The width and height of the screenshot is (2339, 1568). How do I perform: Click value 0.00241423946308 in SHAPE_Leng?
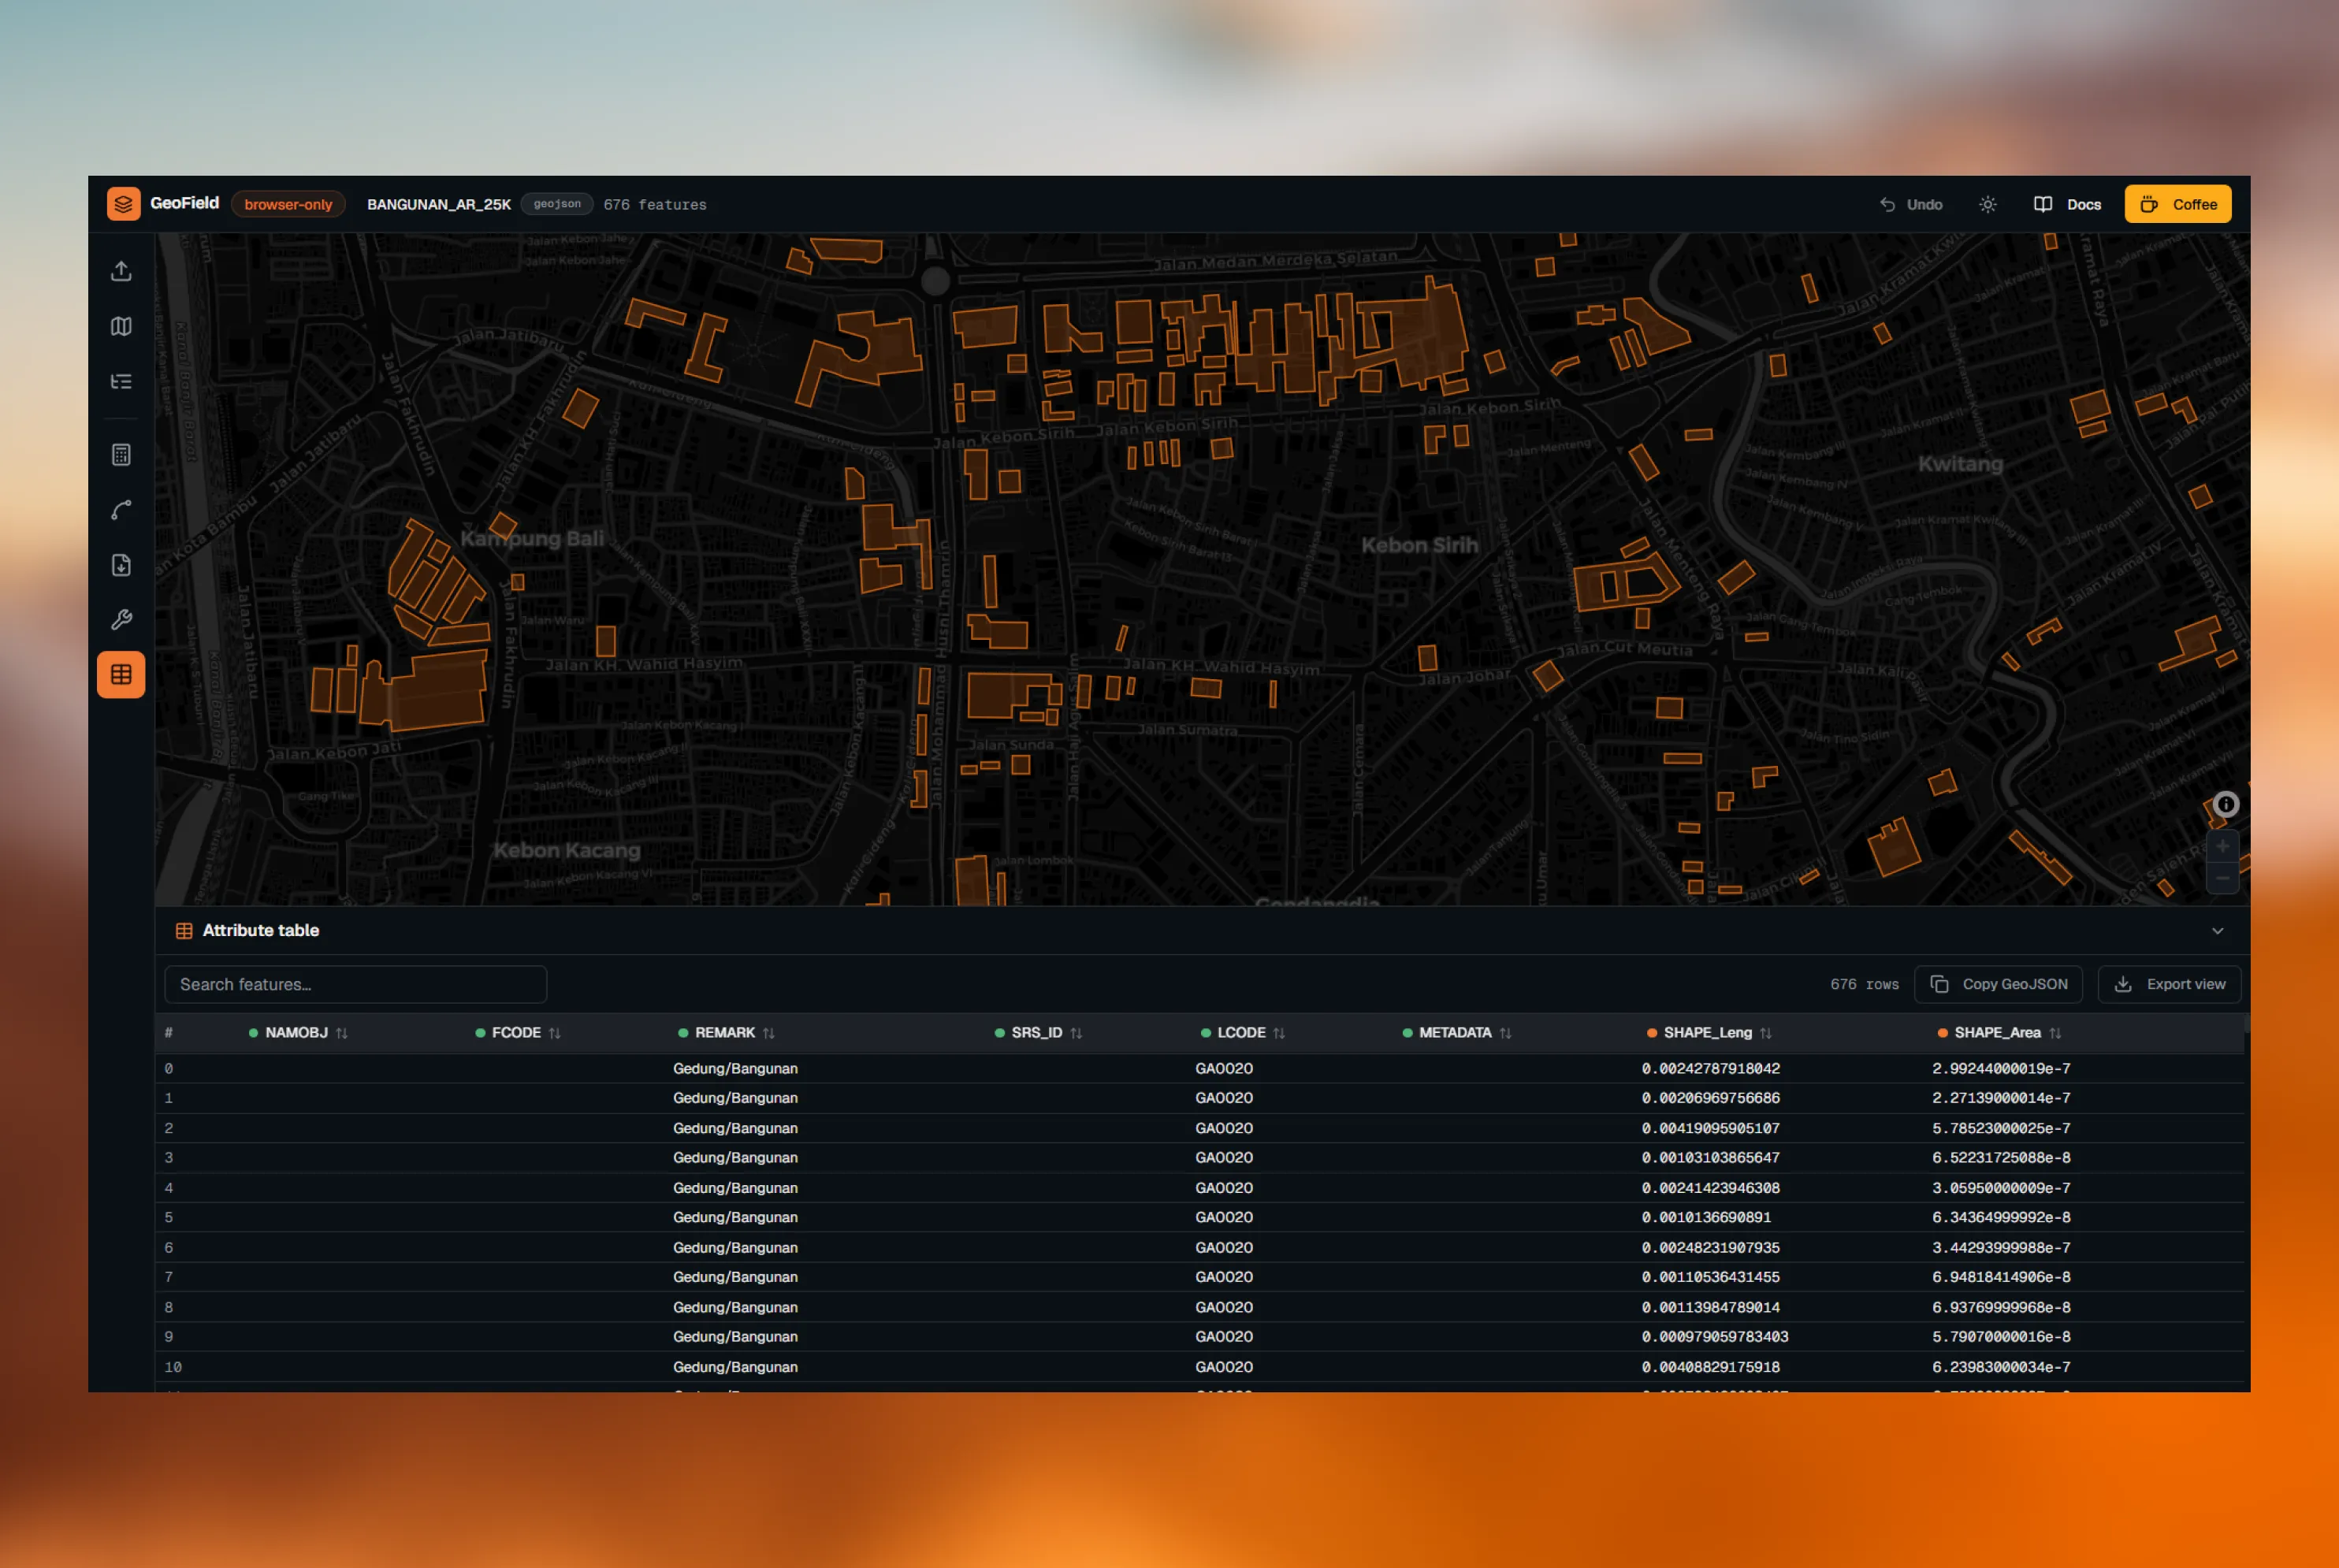coord(1710,1188)
